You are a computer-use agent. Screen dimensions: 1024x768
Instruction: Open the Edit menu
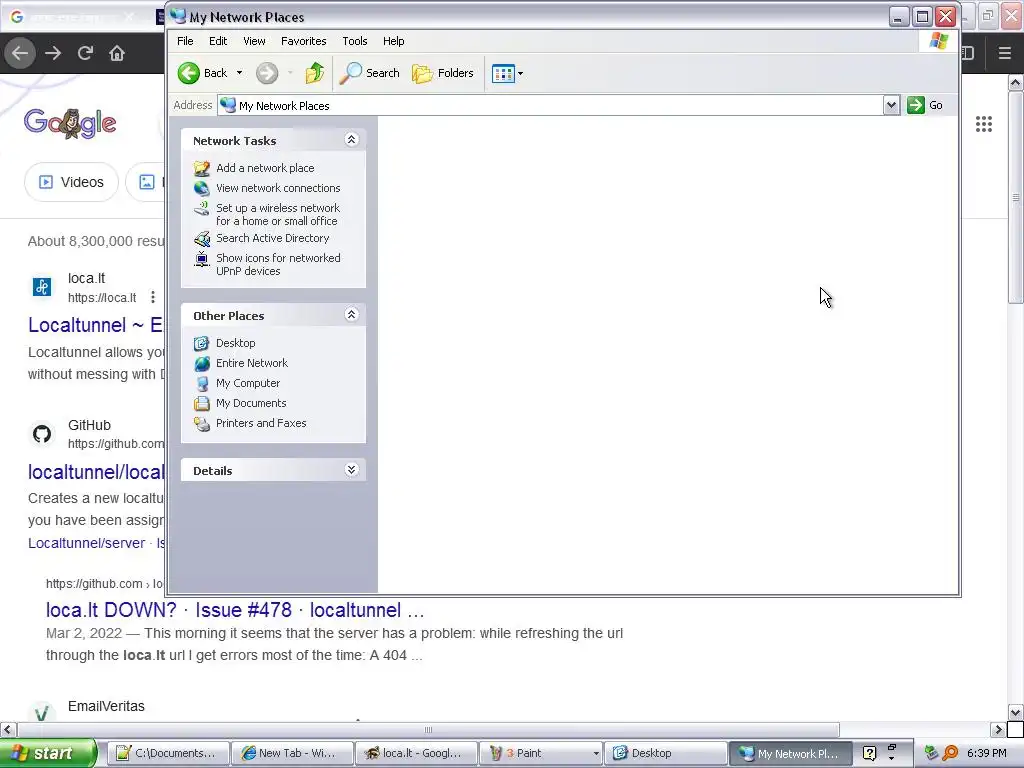point(218,41)
